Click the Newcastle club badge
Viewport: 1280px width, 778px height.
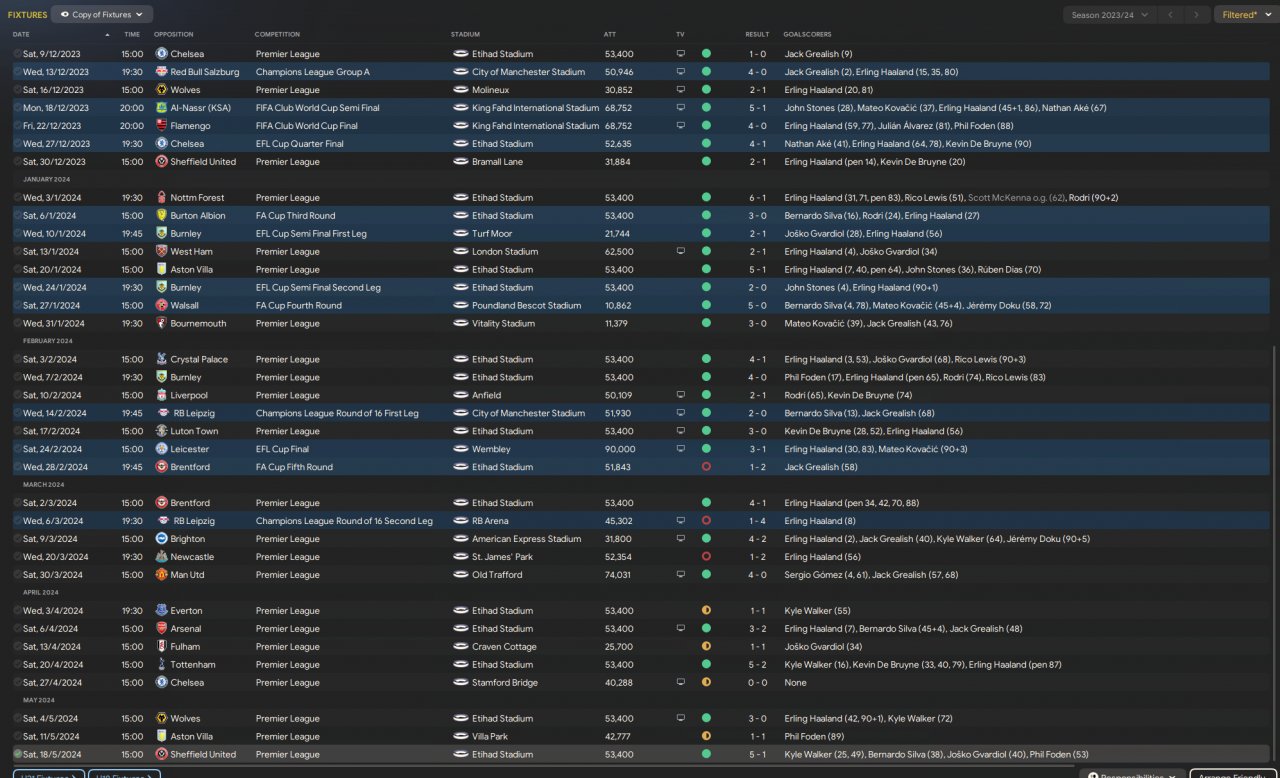click(x=162, y=557)
